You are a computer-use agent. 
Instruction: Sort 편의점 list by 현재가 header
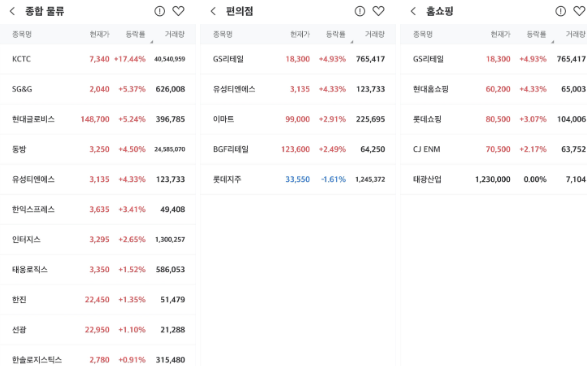[300, 34]
